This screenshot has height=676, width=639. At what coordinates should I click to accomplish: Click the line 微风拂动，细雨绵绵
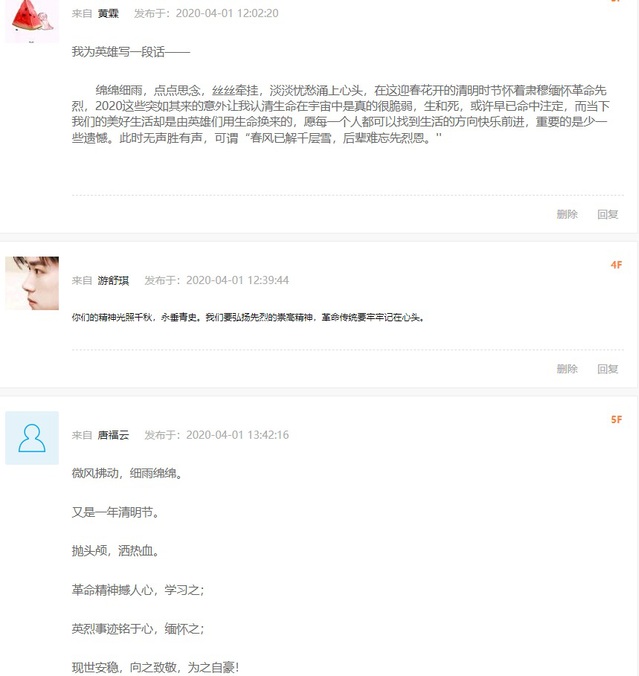[x=127, y=473]
